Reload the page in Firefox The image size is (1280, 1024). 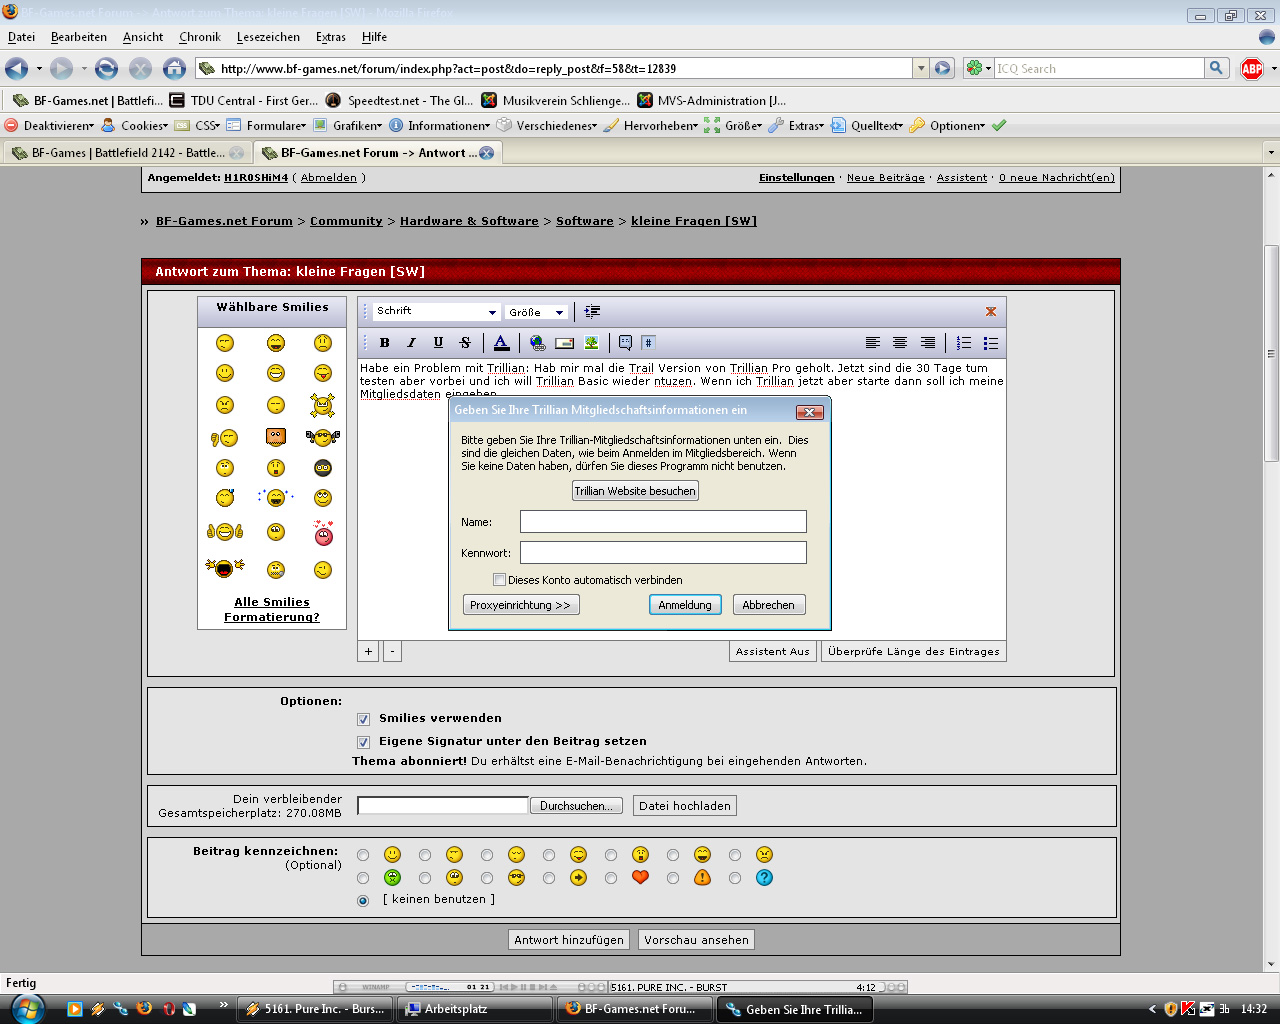click(106, 68)
